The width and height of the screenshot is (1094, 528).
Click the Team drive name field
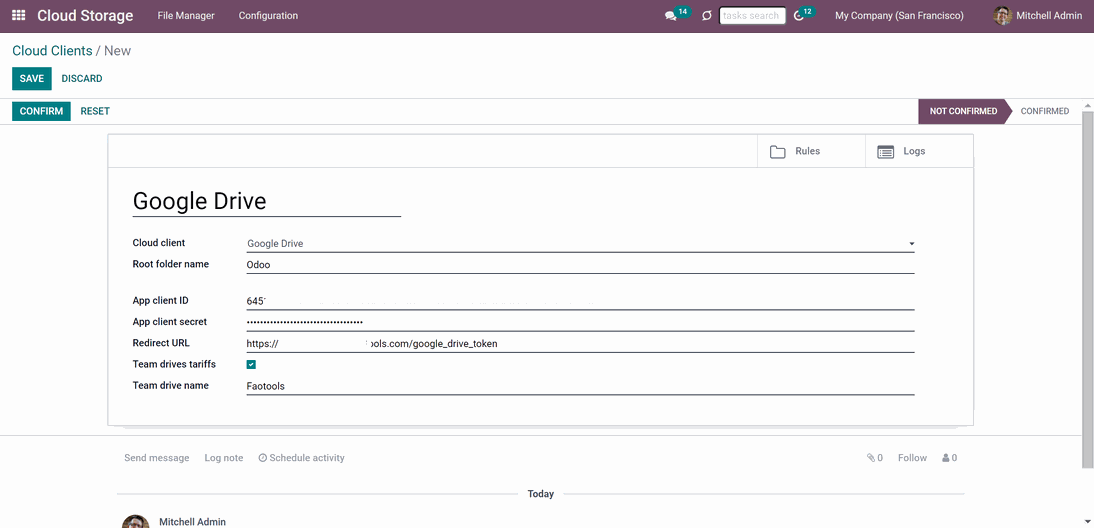pyautogui.click(x=580, y=386)
